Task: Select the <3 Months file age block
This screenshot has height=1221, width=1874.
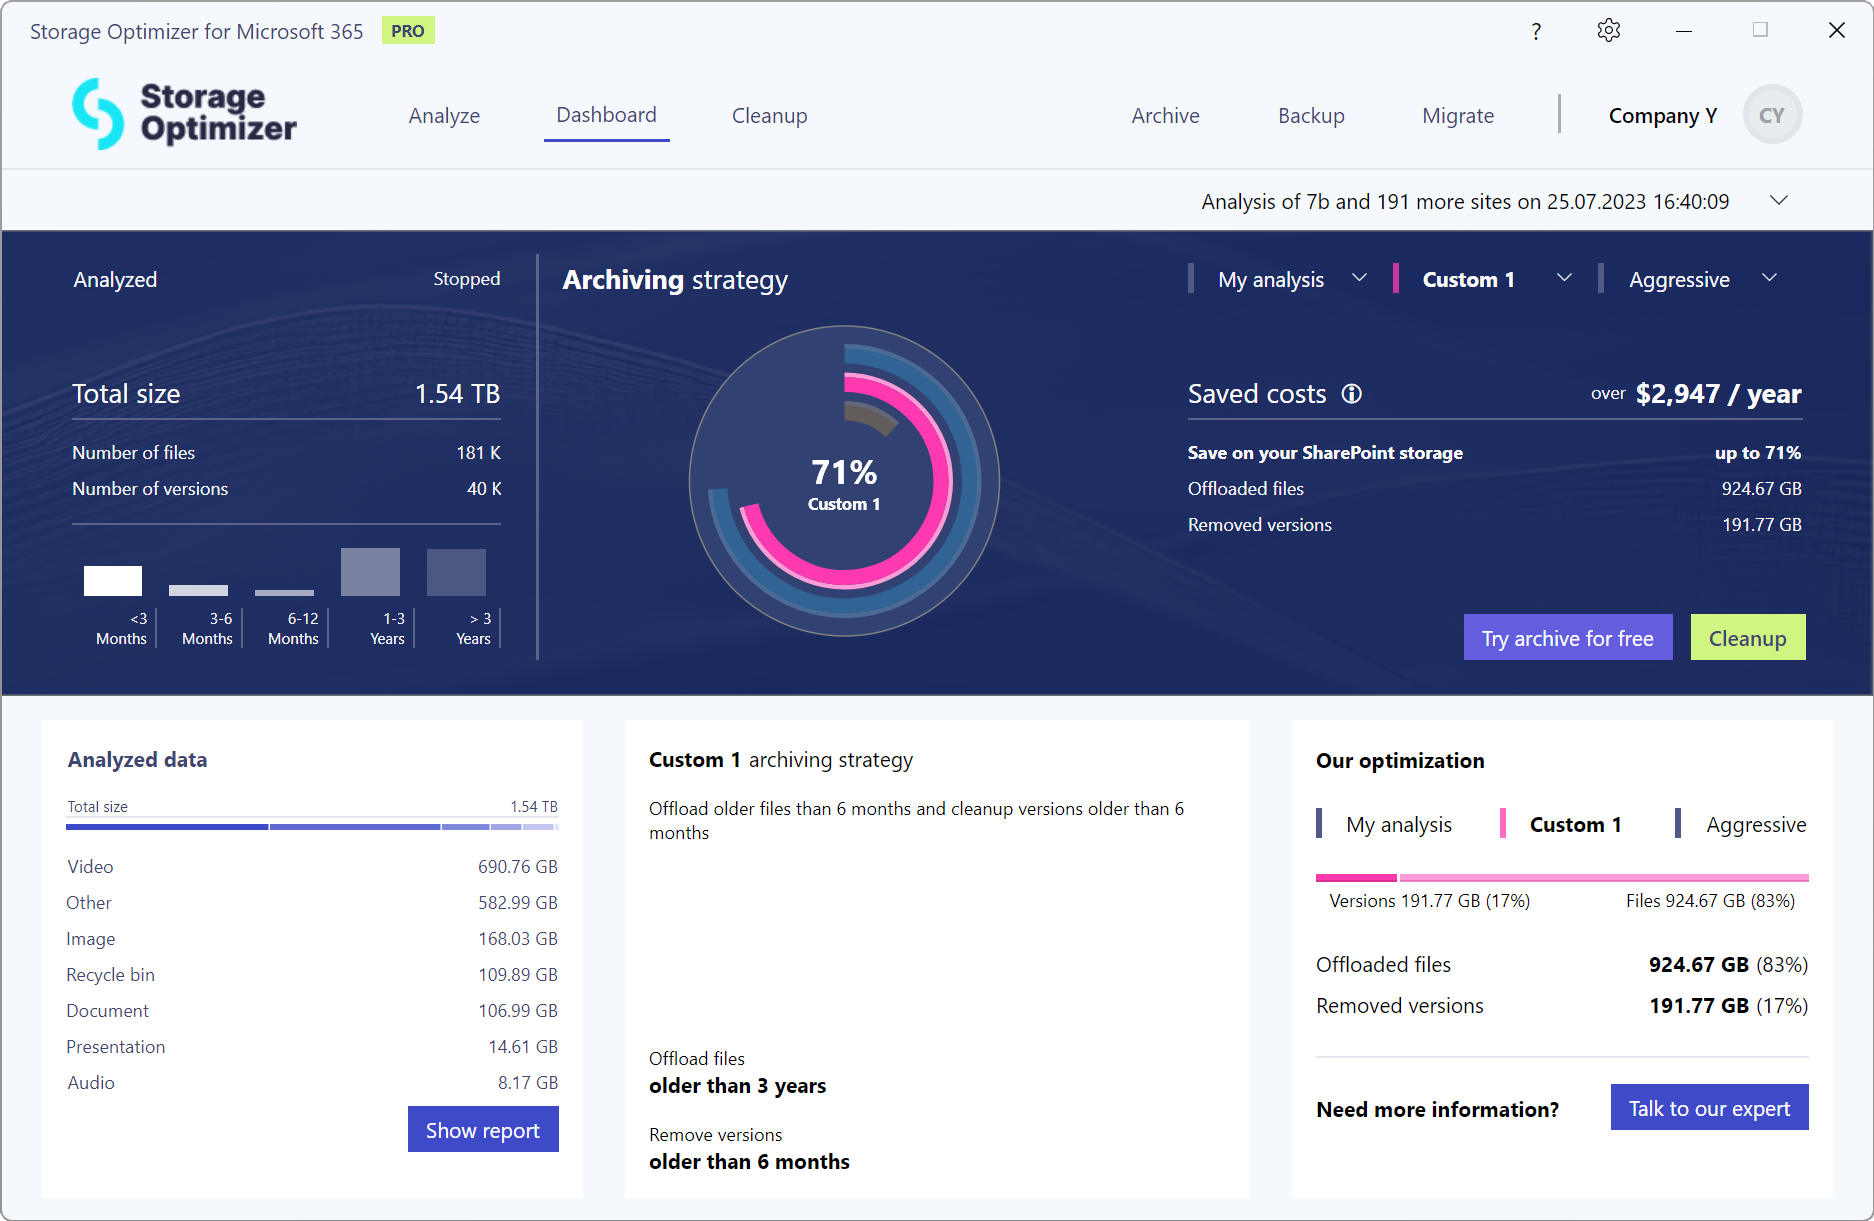Action: (113, 580)
